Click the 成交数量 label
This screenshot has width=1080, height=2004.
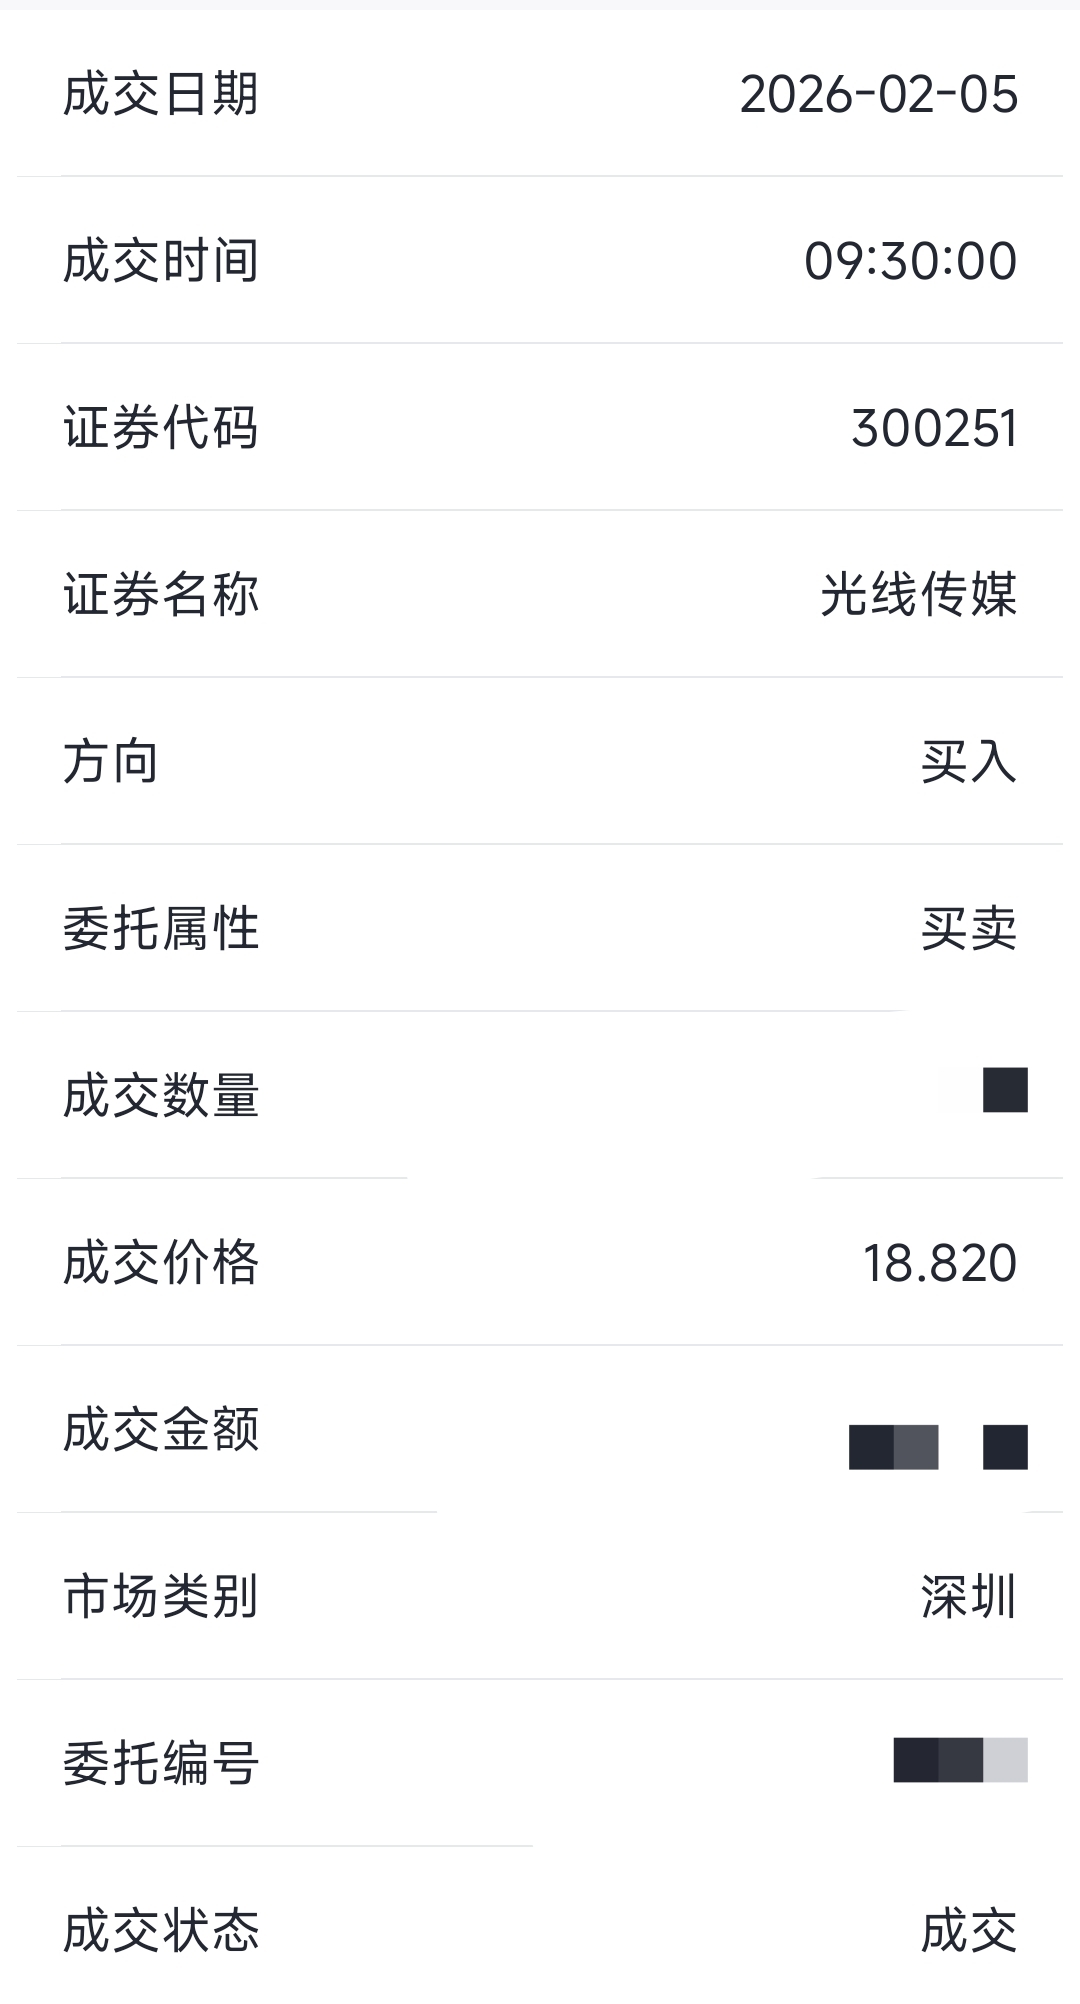[161, 1097]
